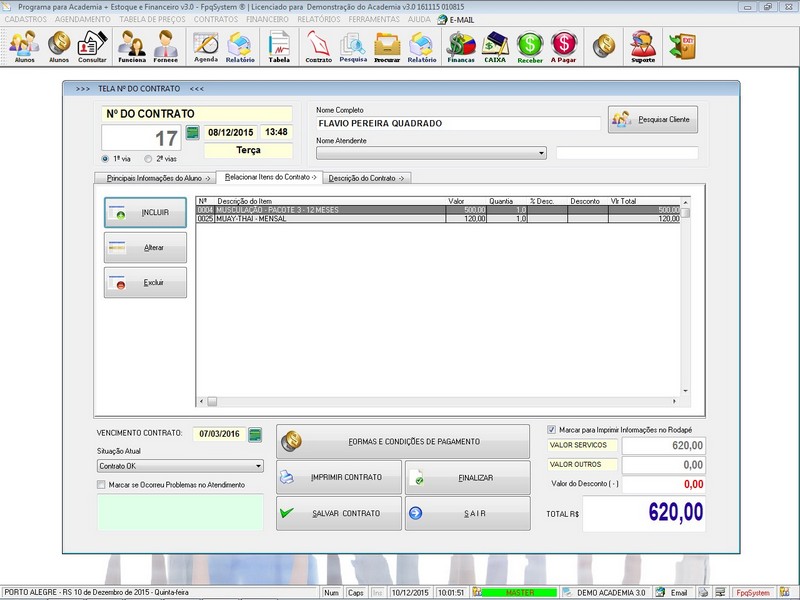Open the RELATÓRIOS menu
Viewport: 800px width, 600px height.
pos(319,19)
